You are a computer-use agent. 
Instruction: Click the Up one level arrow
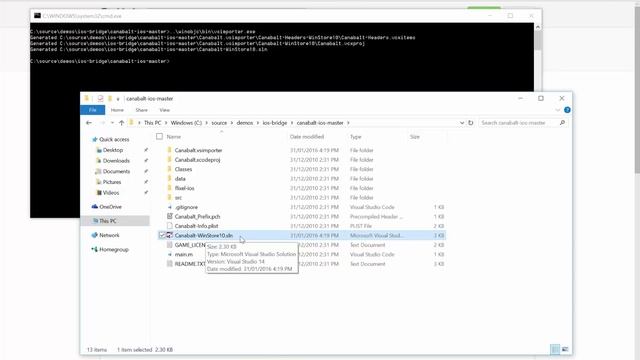[121, 123]
